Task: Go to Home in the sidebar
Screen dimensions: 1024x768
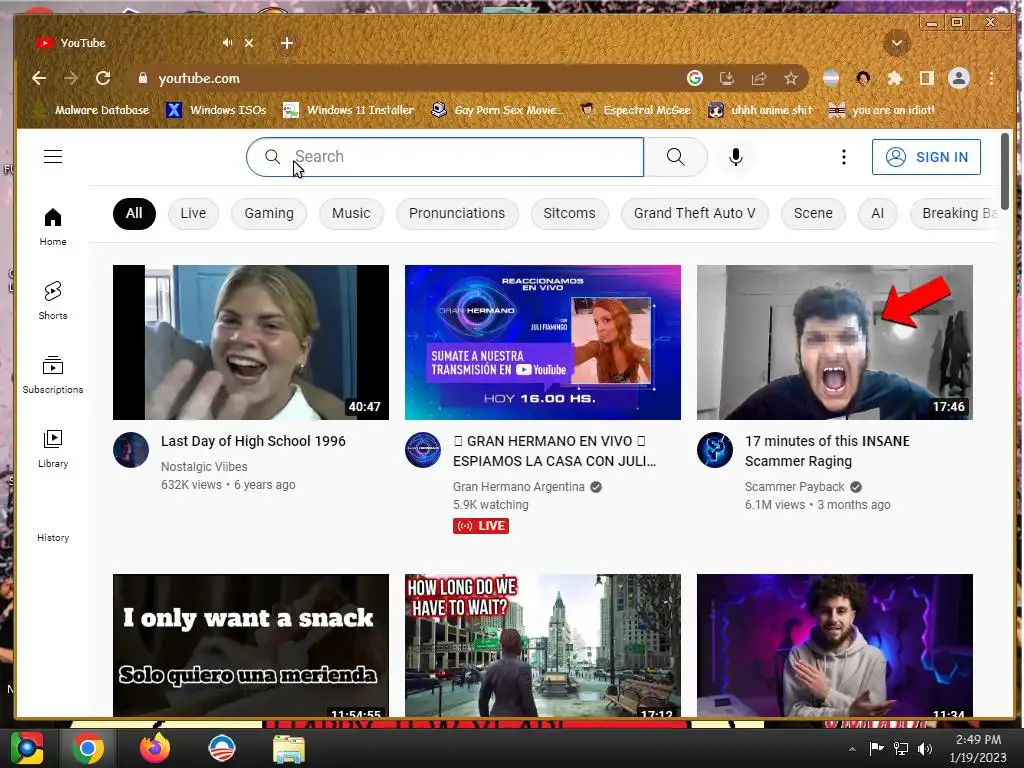Action: [53, 227]
